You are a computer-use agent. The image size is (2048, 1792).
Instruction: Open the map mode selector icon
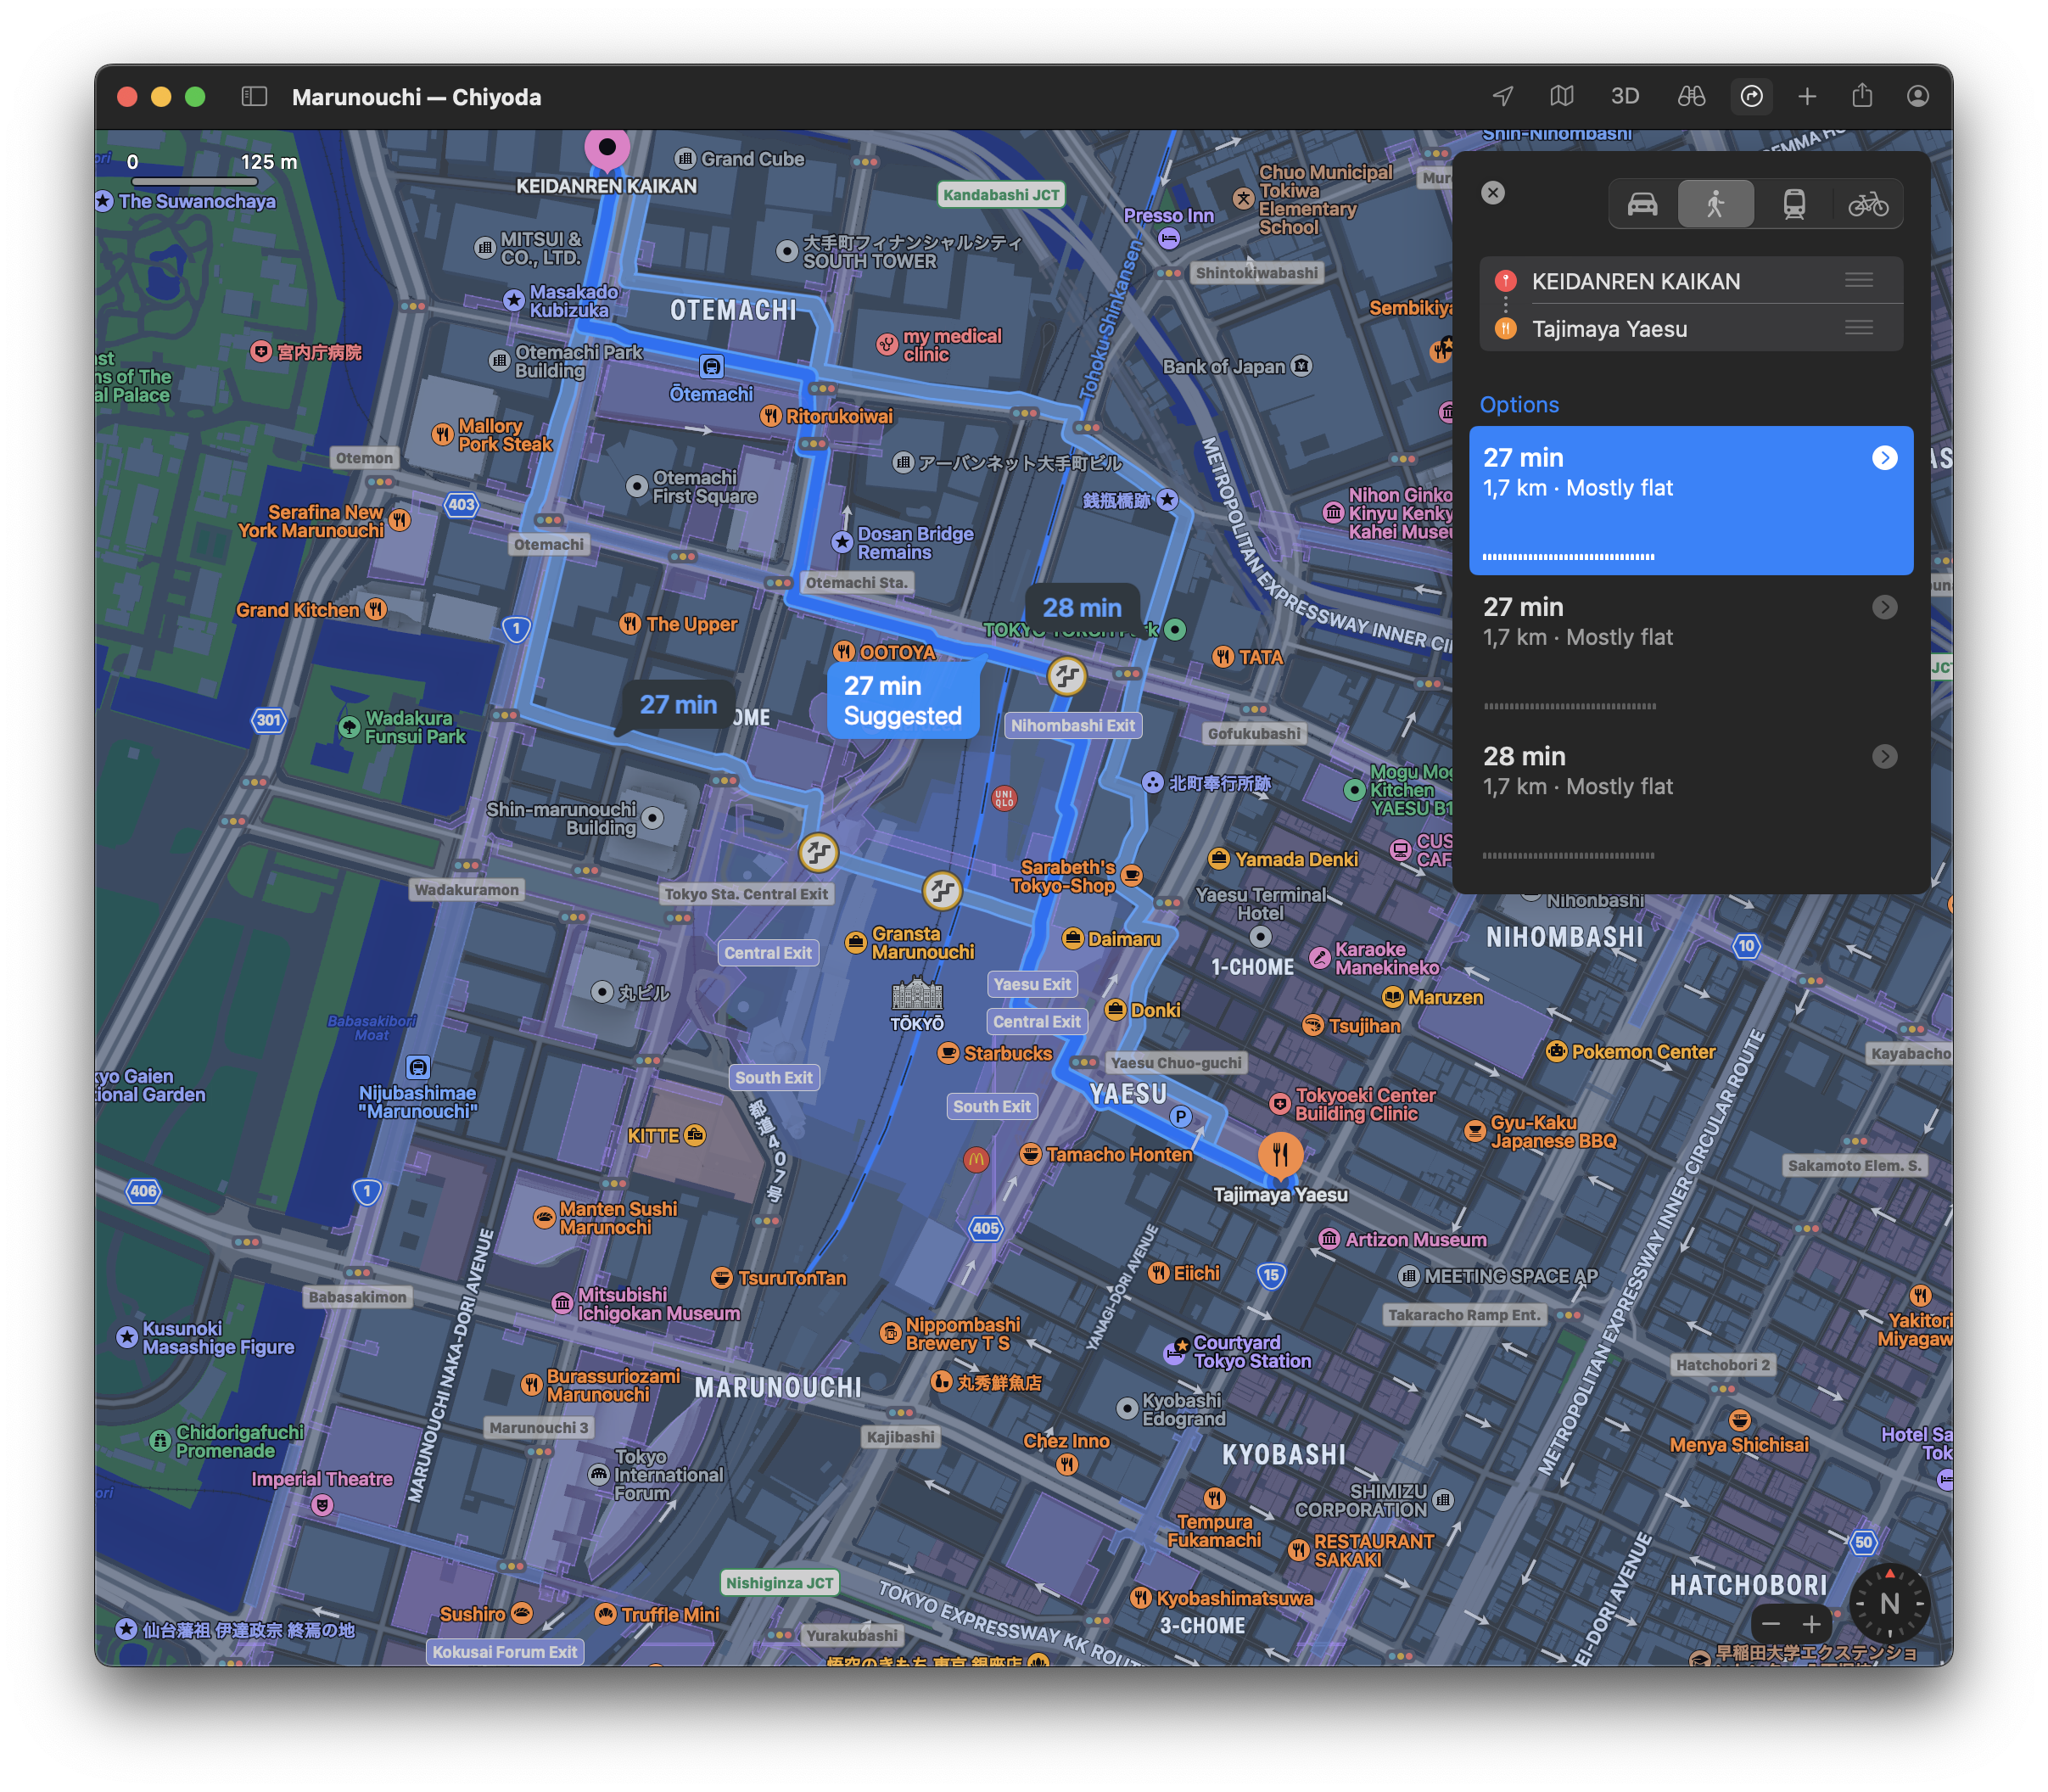(1561, 96)
